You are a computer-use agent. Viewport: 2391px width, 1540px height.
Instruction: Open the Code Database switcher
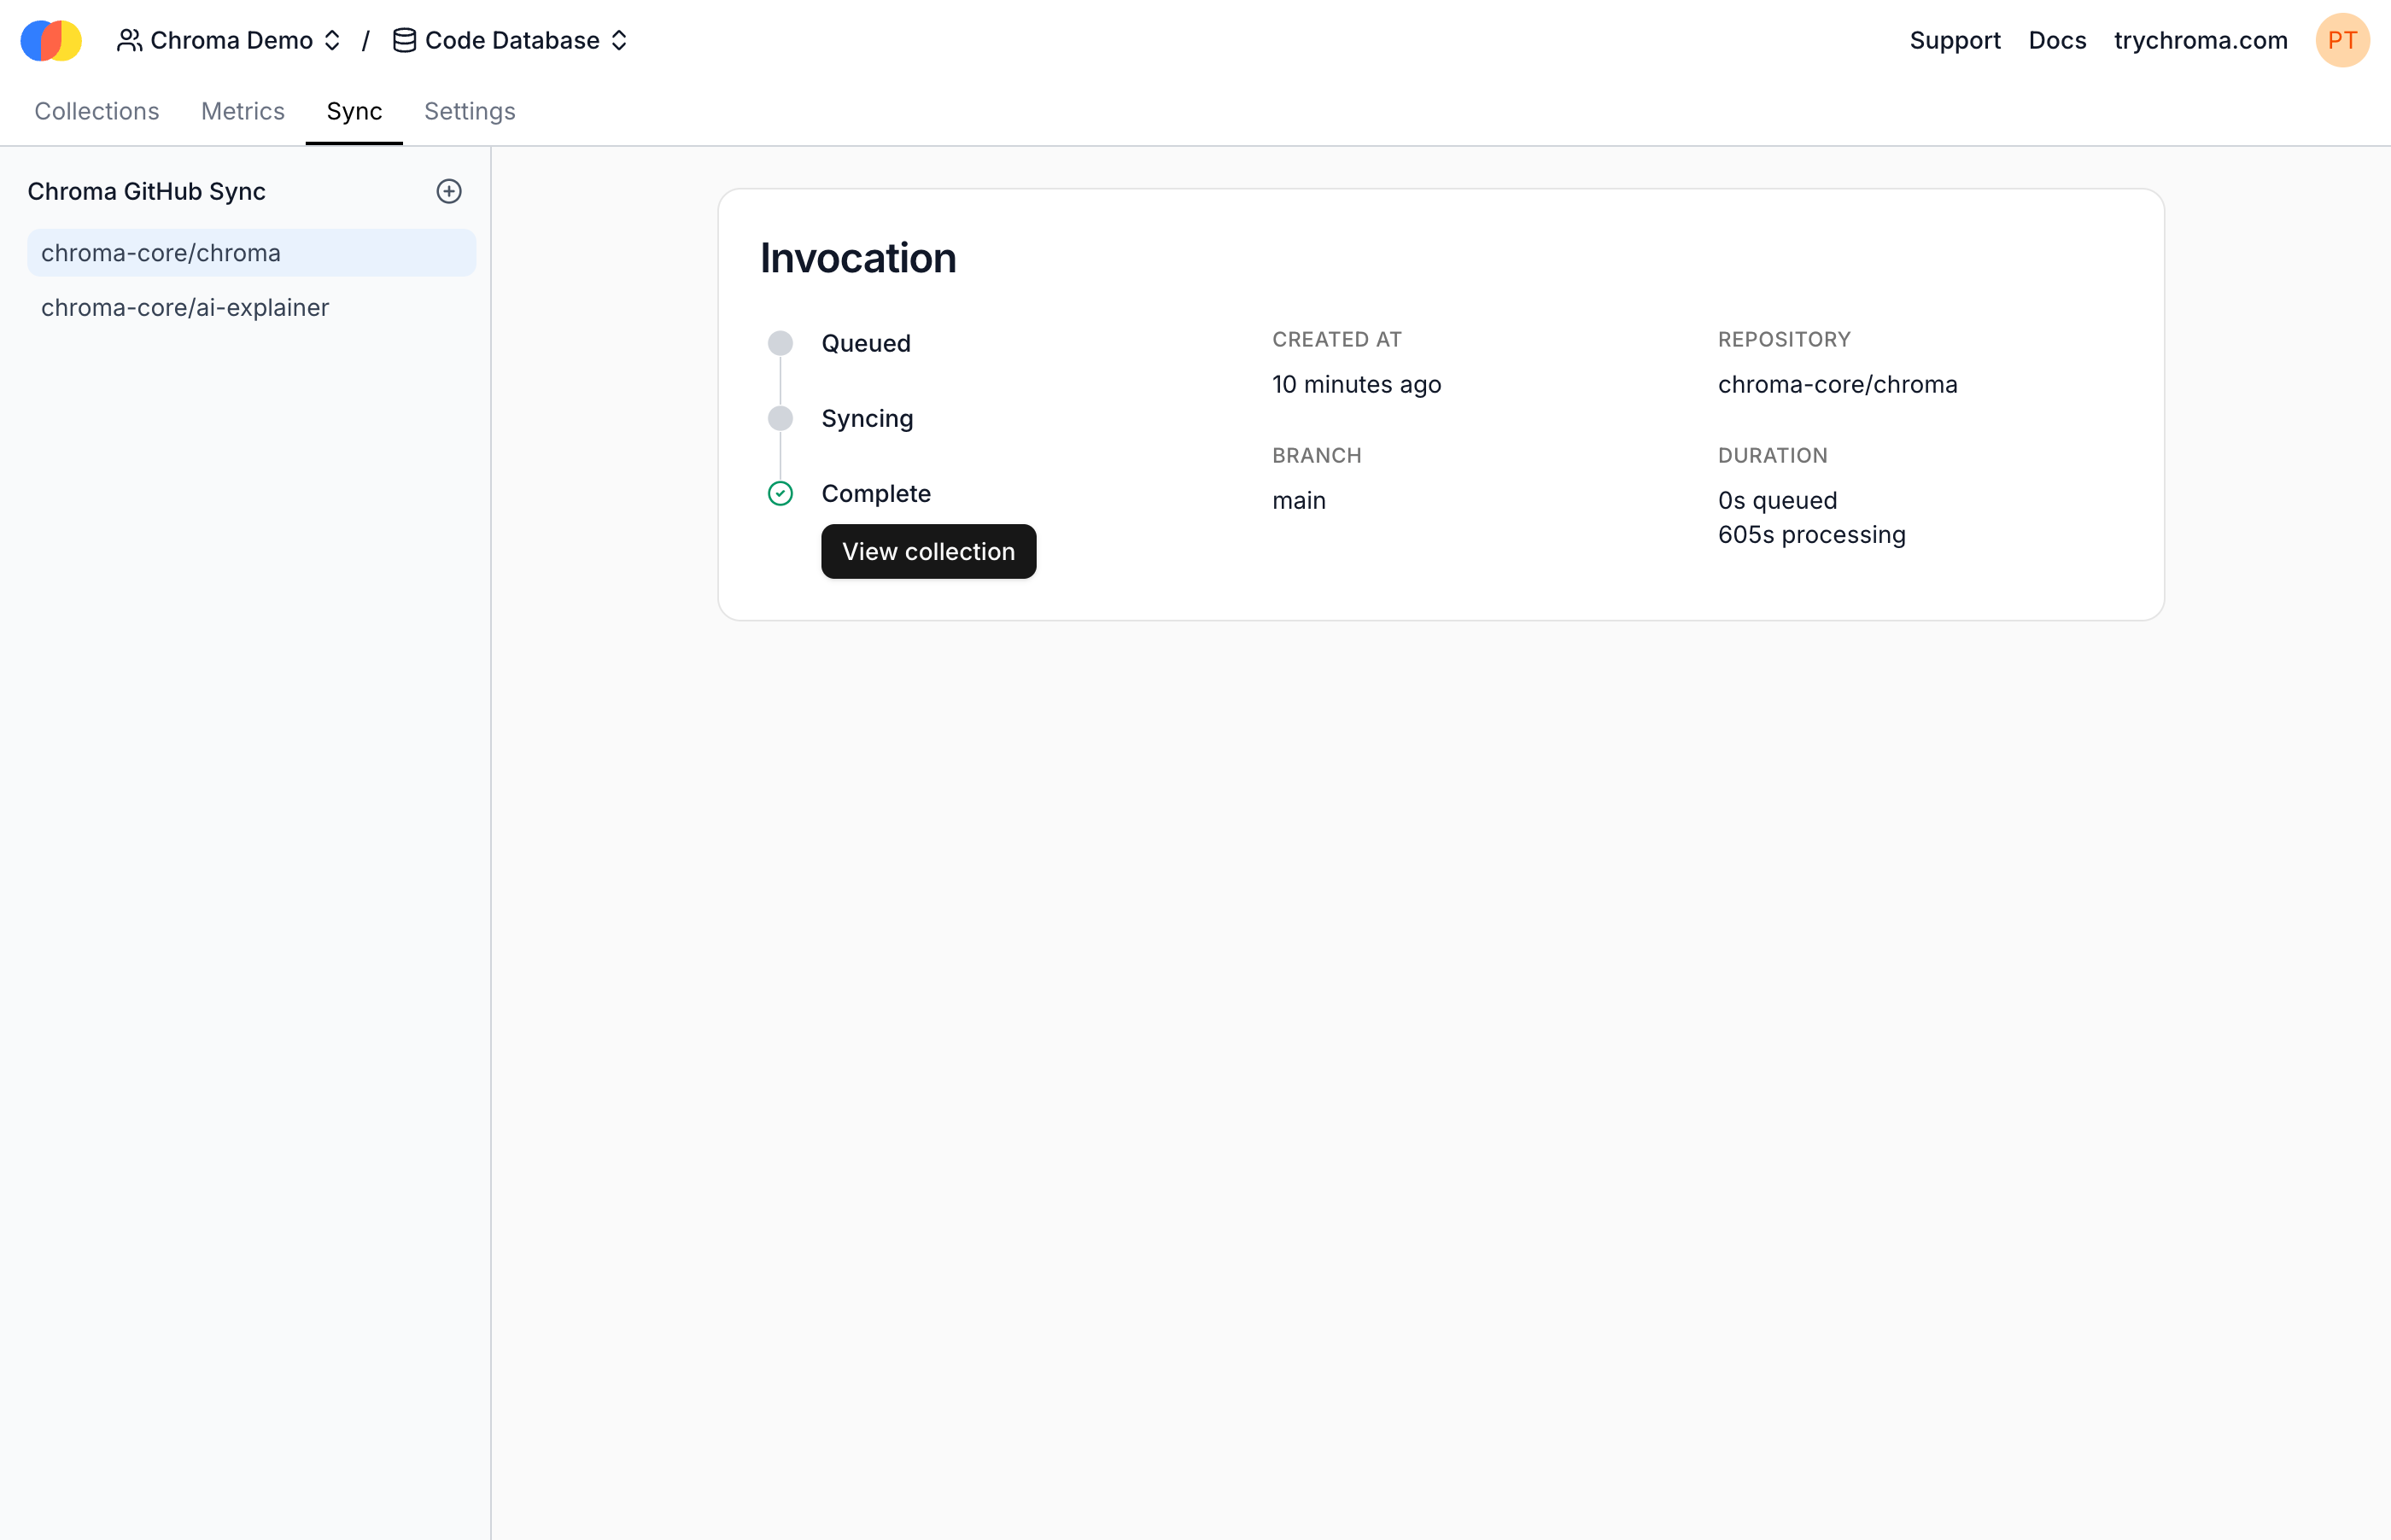(511, 40)
